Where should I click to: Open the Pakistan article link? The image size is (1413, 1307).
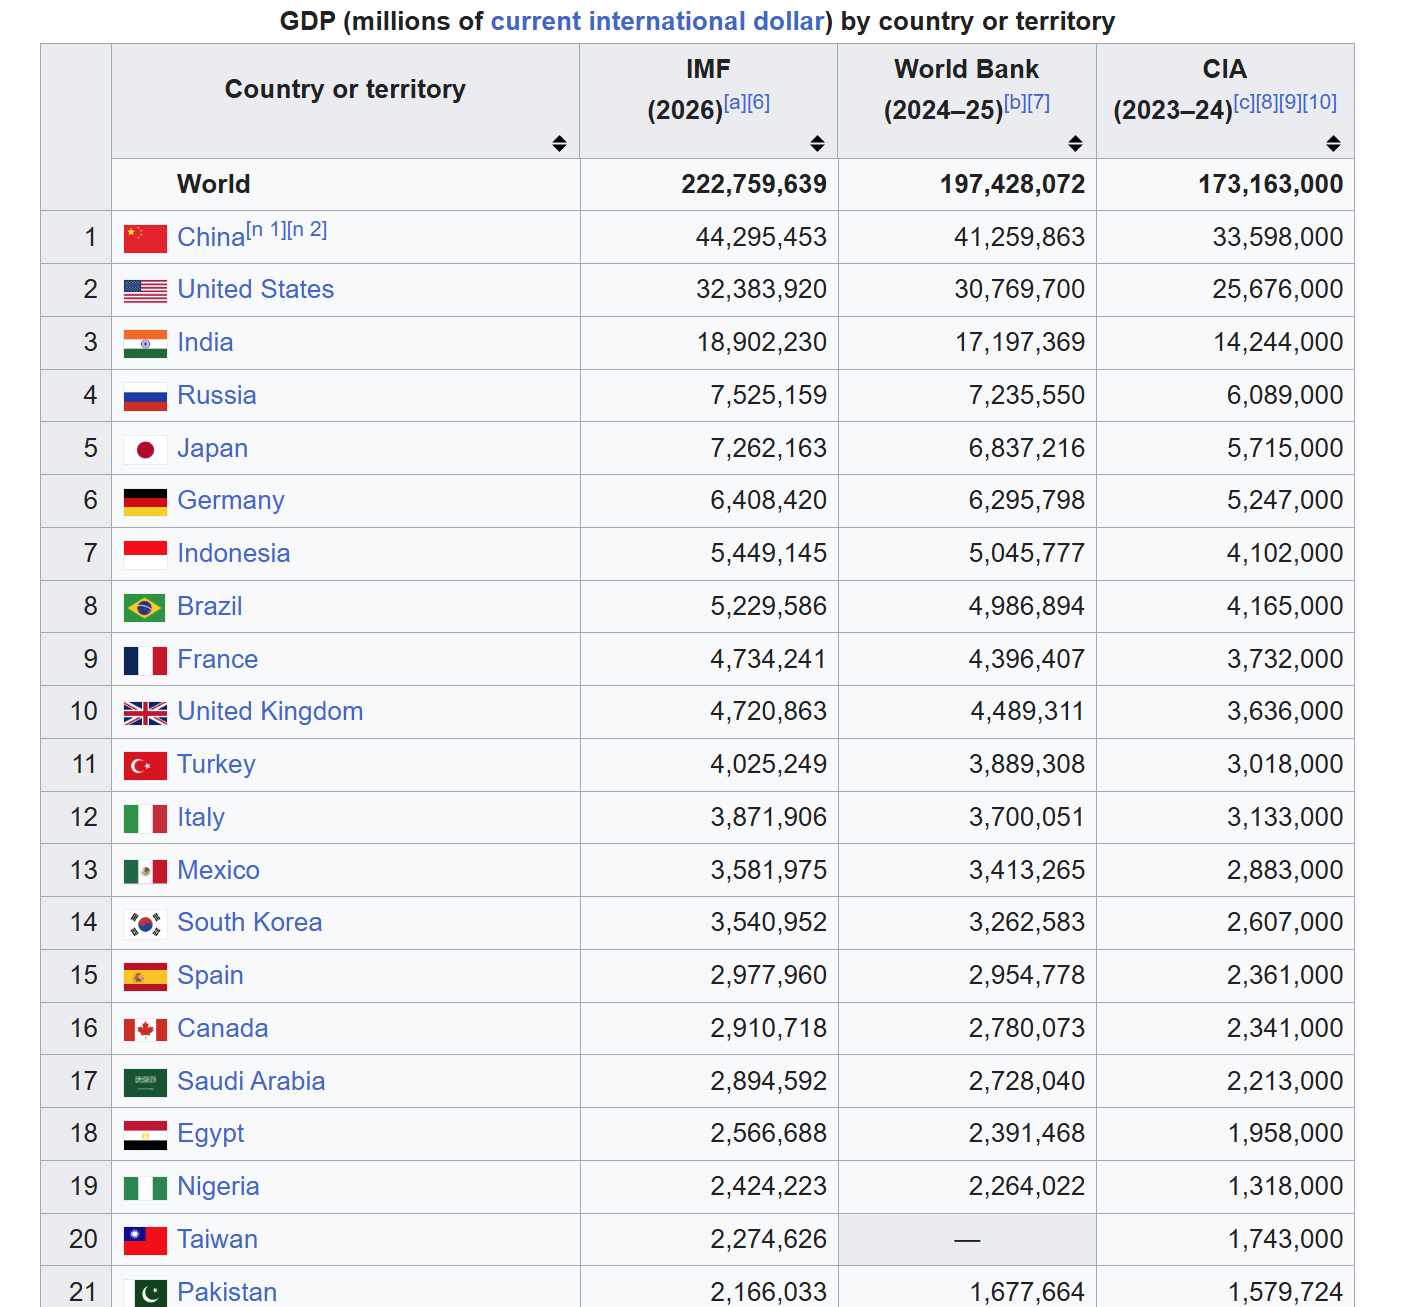[227, 1292]
